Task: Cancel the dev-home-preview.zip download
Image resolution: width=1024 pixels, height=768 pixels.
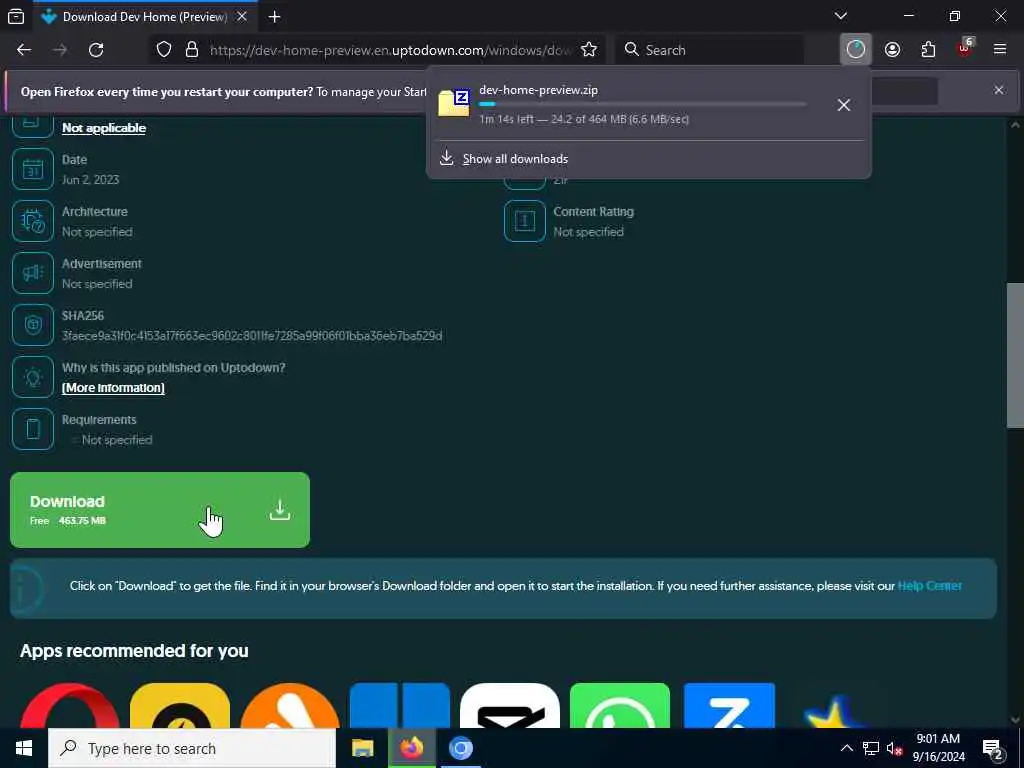Action: pyautogui.click(x=844, y=105)
